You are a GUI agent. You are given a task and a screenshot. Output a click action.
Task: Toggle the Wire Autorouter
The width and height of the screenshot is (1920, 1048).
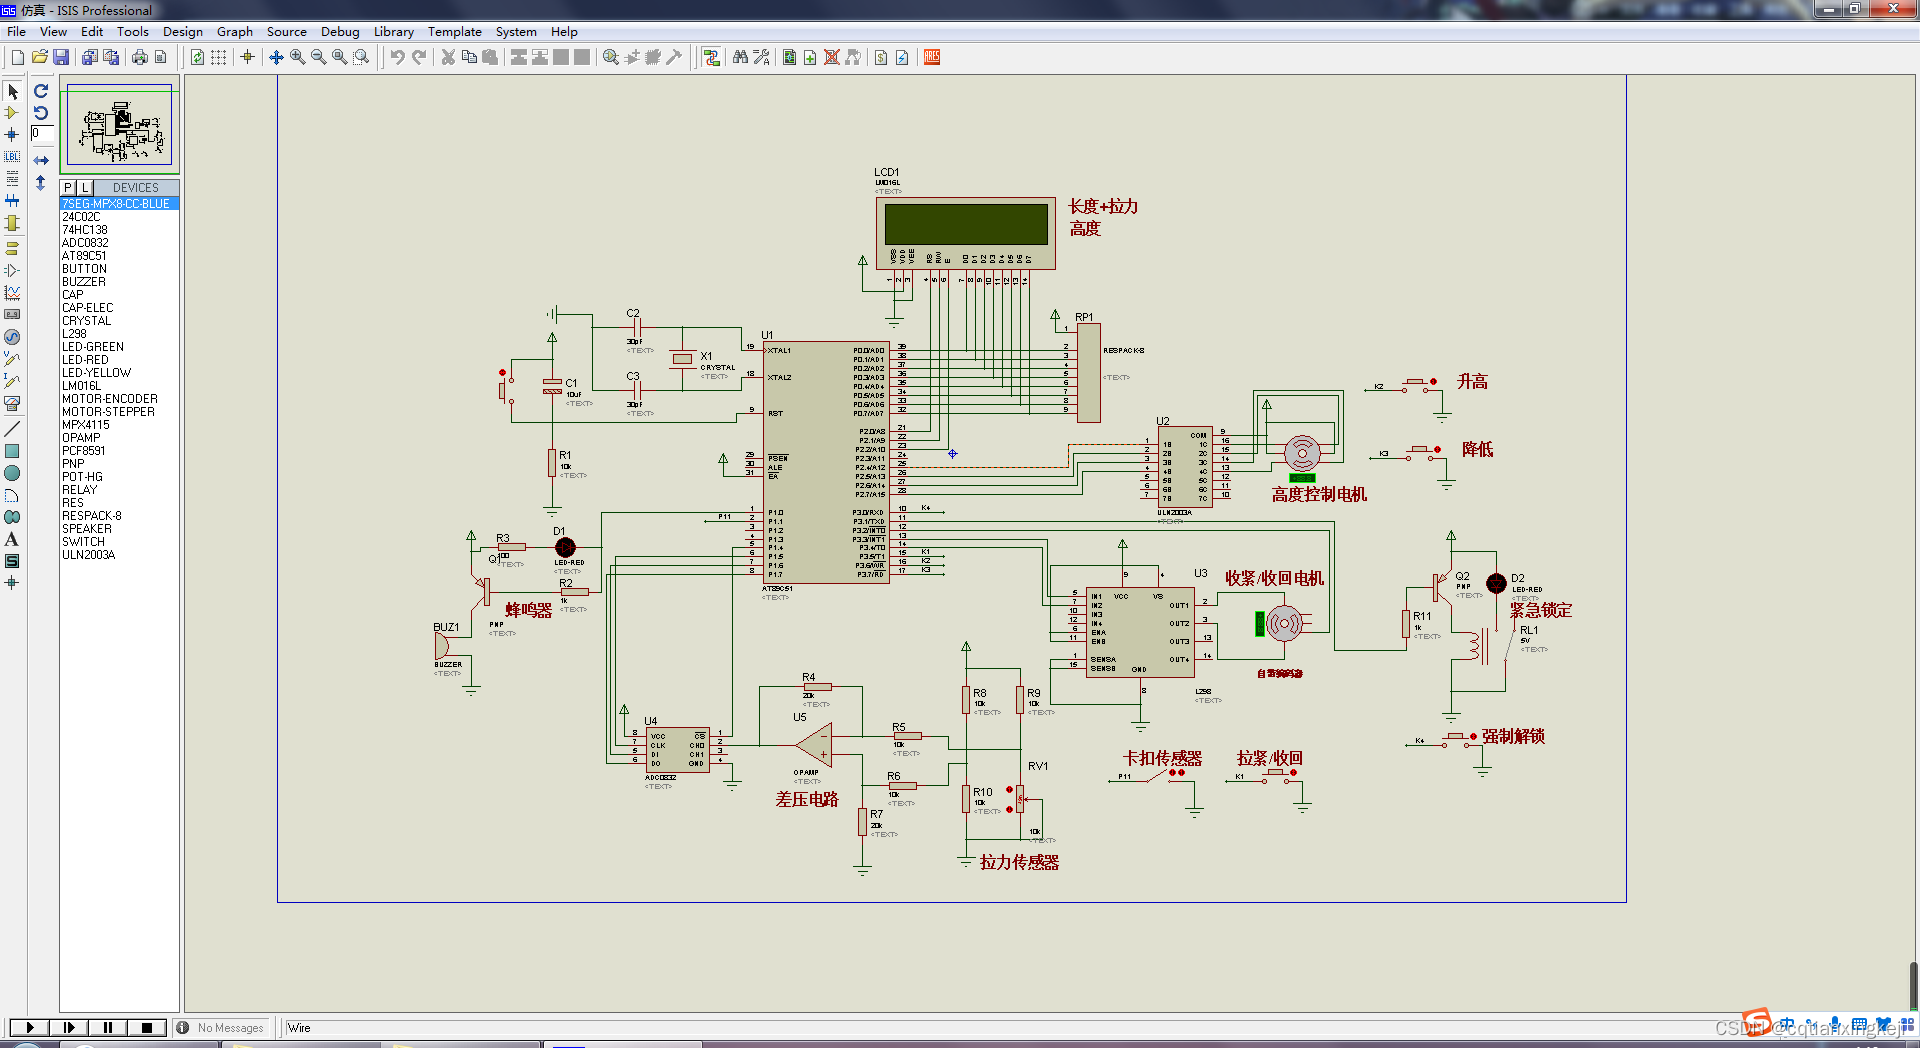(x=711, y=57)
